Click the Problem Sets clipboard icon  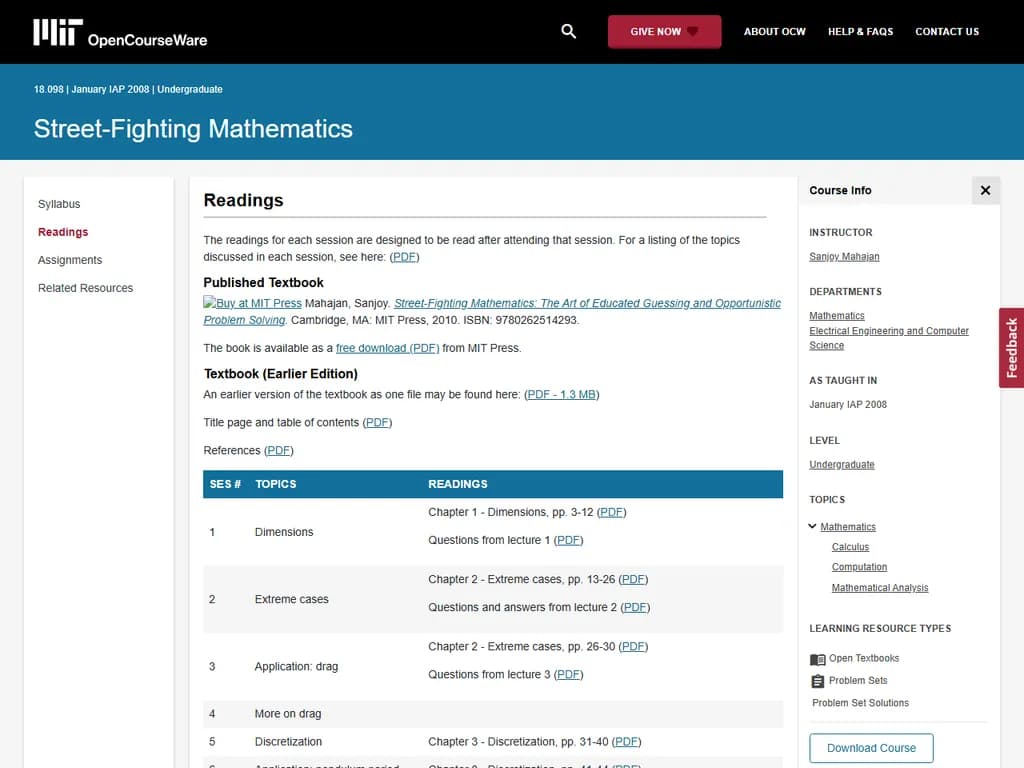(816, 681)
